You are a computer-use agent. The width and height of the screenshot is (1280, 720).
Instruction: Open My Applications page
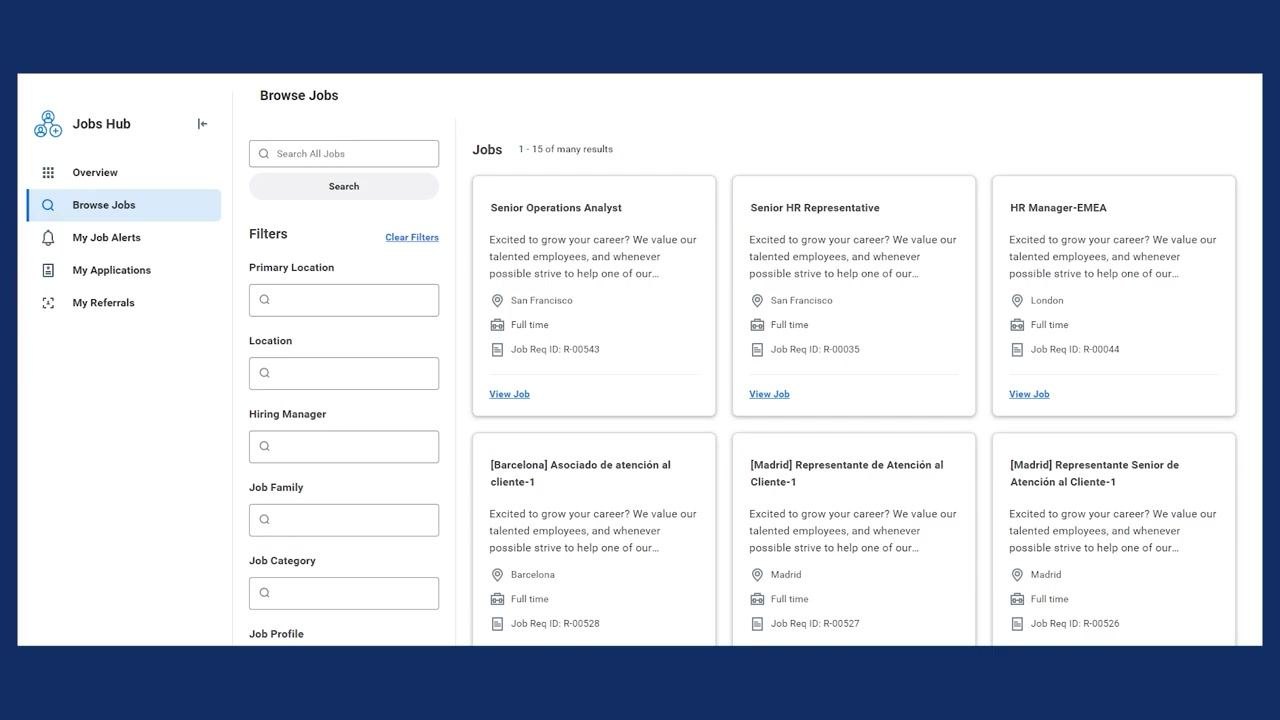(x=124, y=270)
